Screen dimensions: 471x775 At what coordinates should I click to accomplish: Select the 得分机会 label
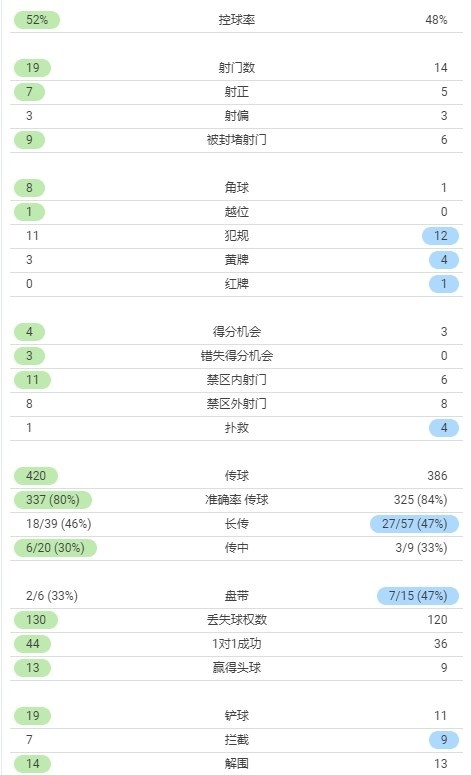point(237,332)
